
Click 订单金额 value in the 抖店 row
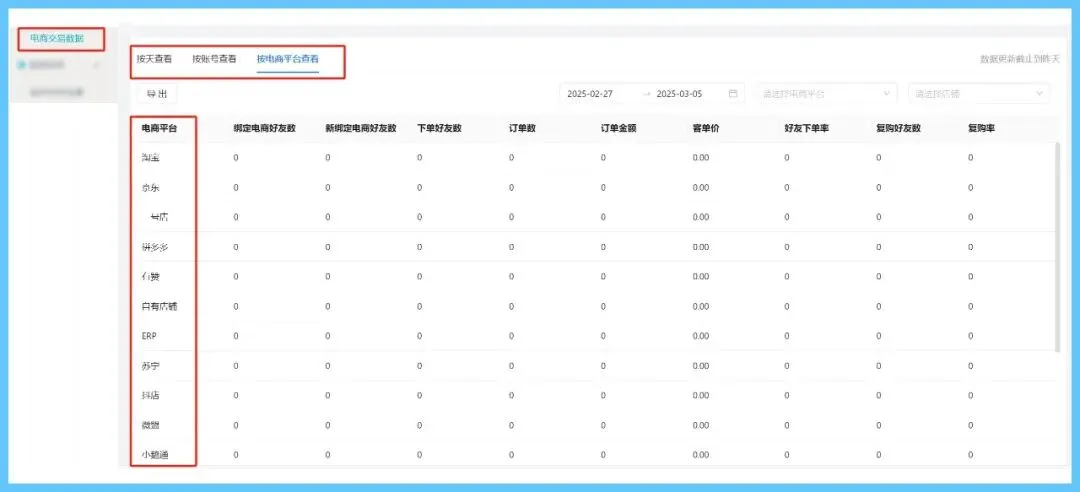(603, 396)
